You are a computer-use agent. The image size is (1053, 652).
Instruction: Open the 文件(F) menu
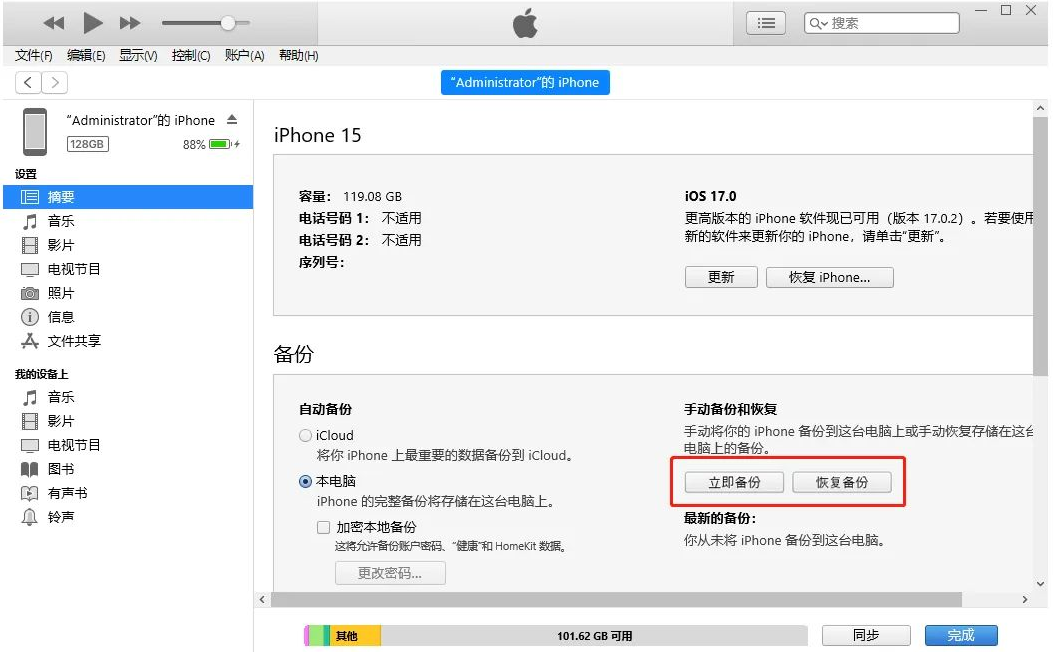coord(33,56)
